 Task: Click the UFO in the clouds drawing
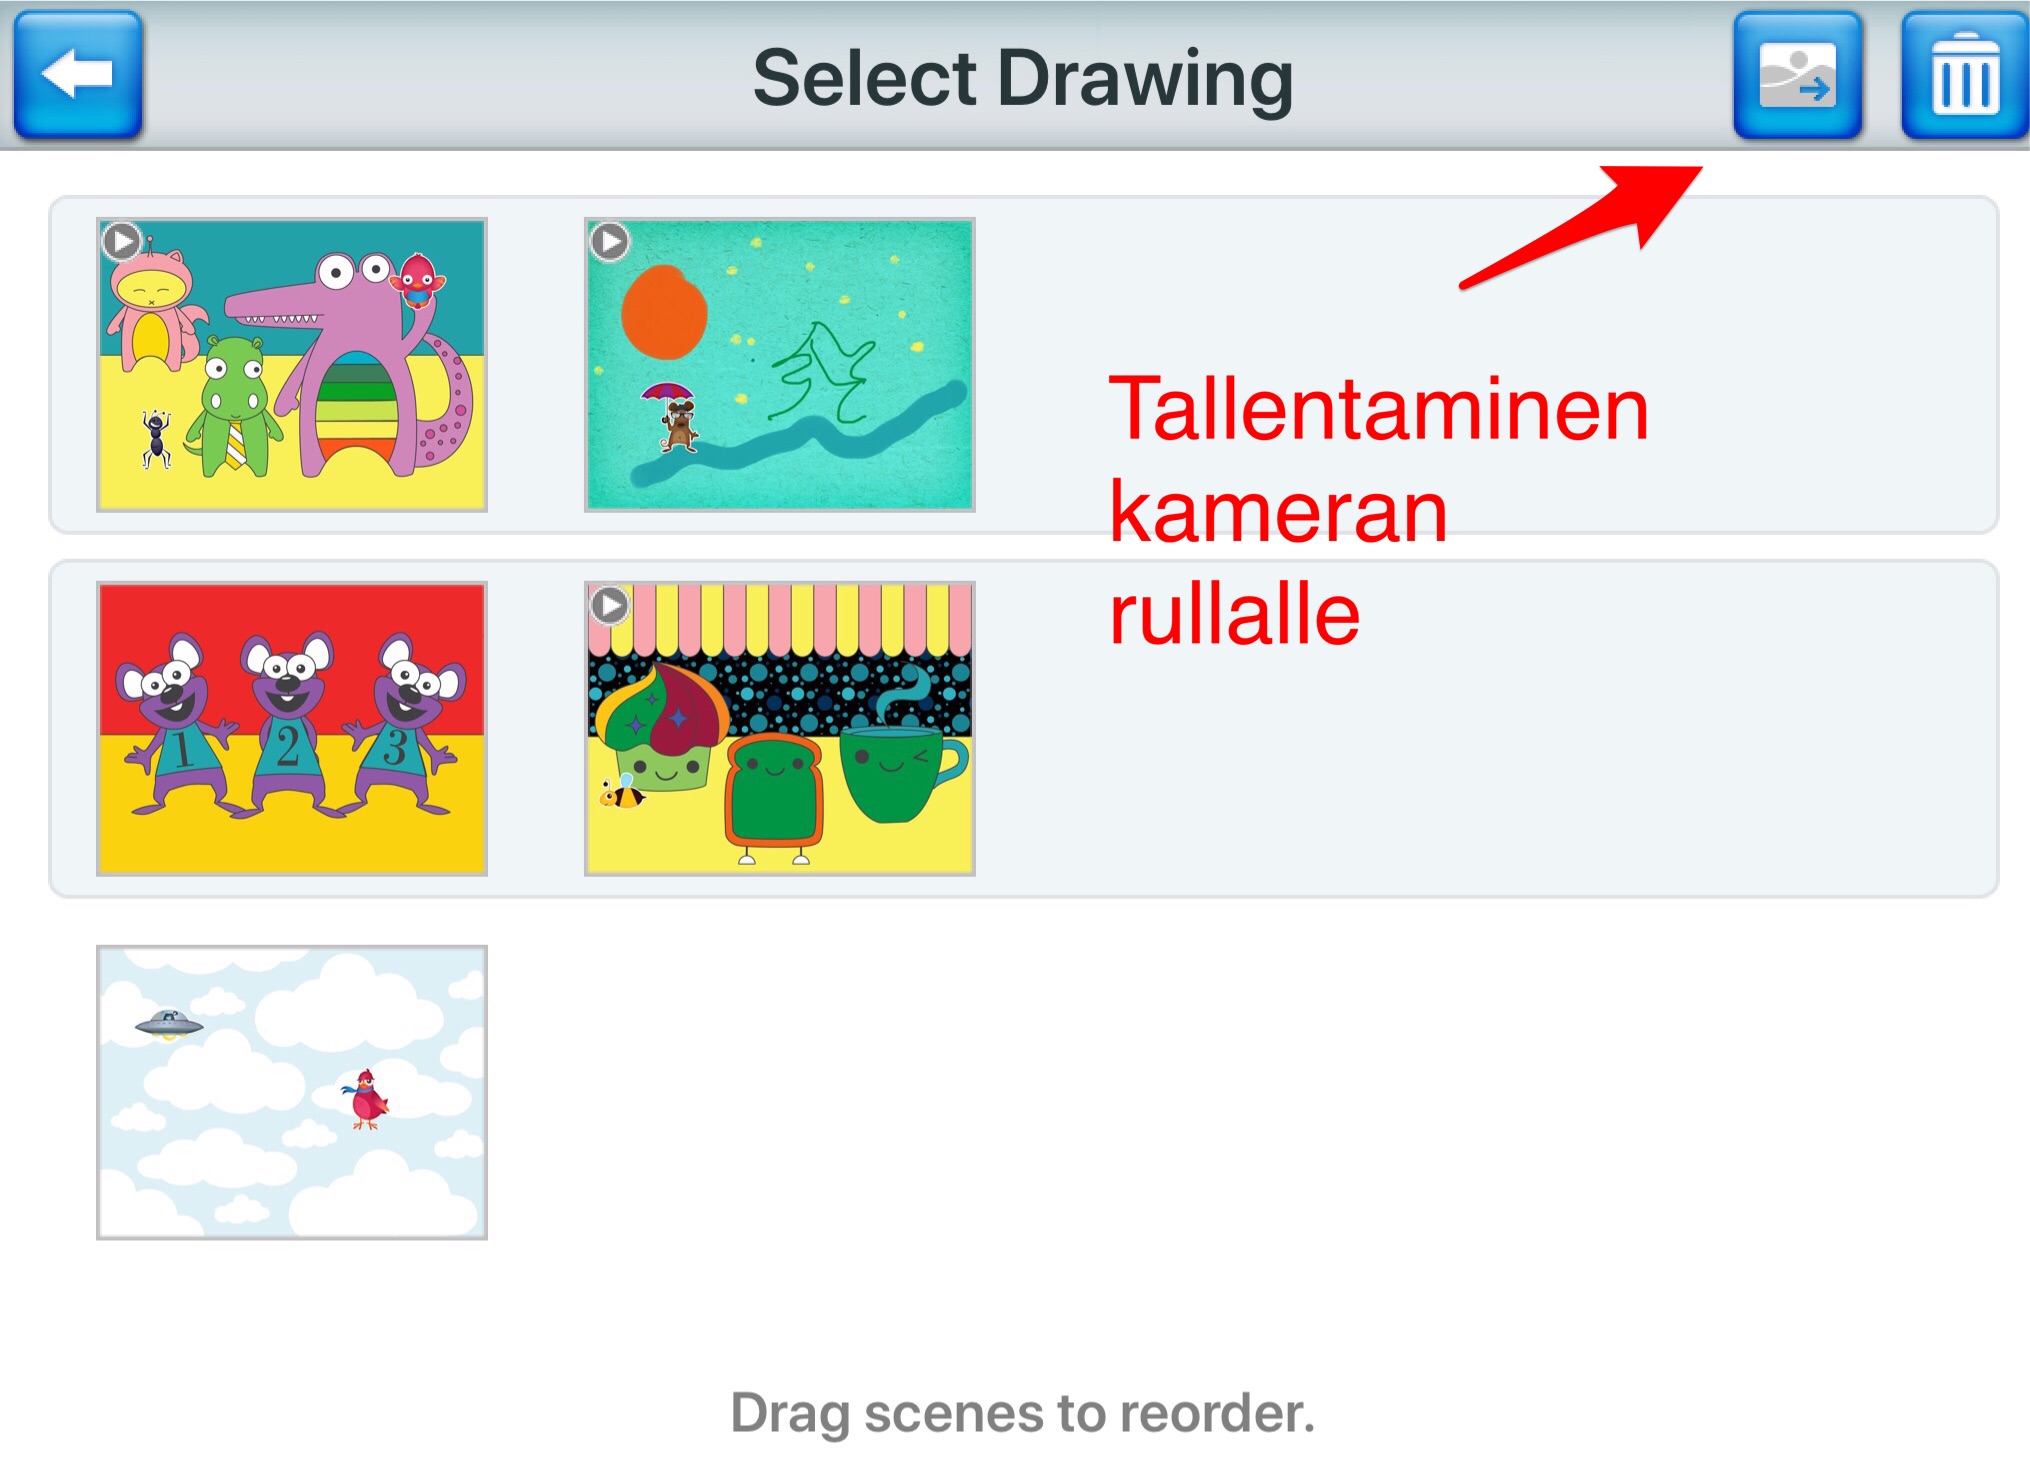169,1022
